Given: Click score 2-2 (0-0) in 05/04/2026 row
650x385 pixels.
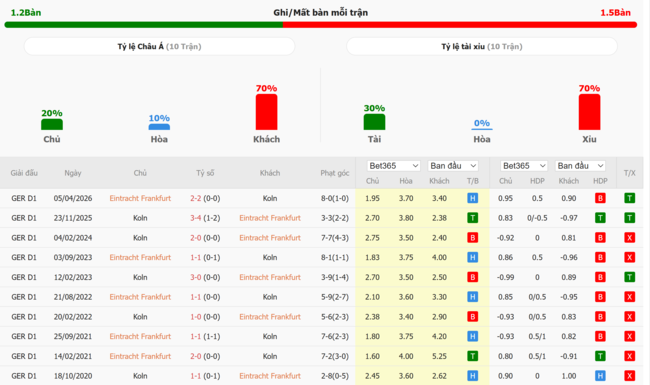Looking at the screenshot, I should [205, 198].
